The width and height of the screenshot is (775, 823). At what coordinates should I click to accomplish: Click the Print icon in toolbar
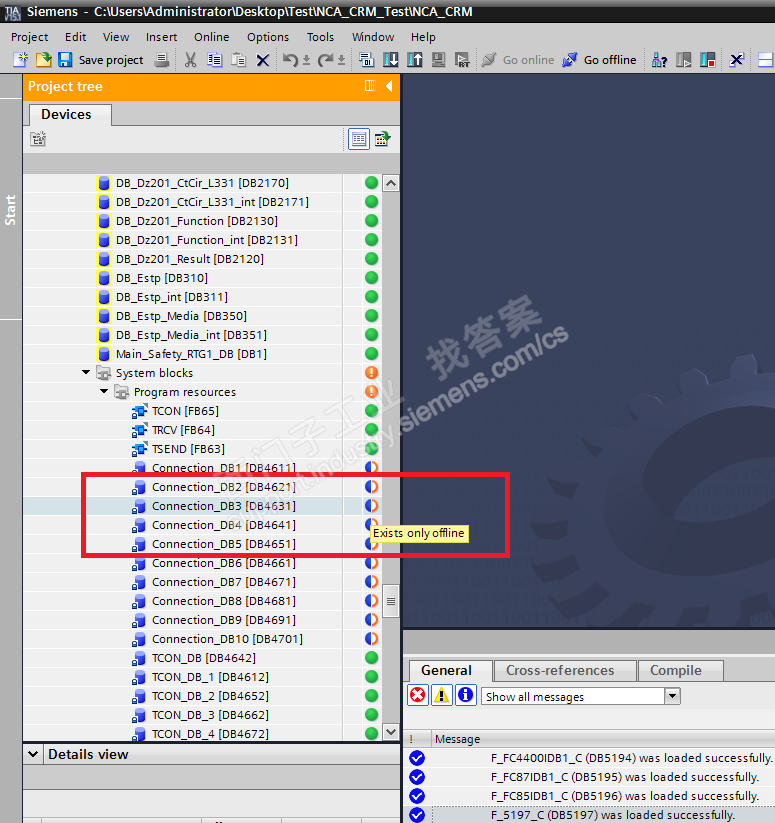click(x=162, y=60)
